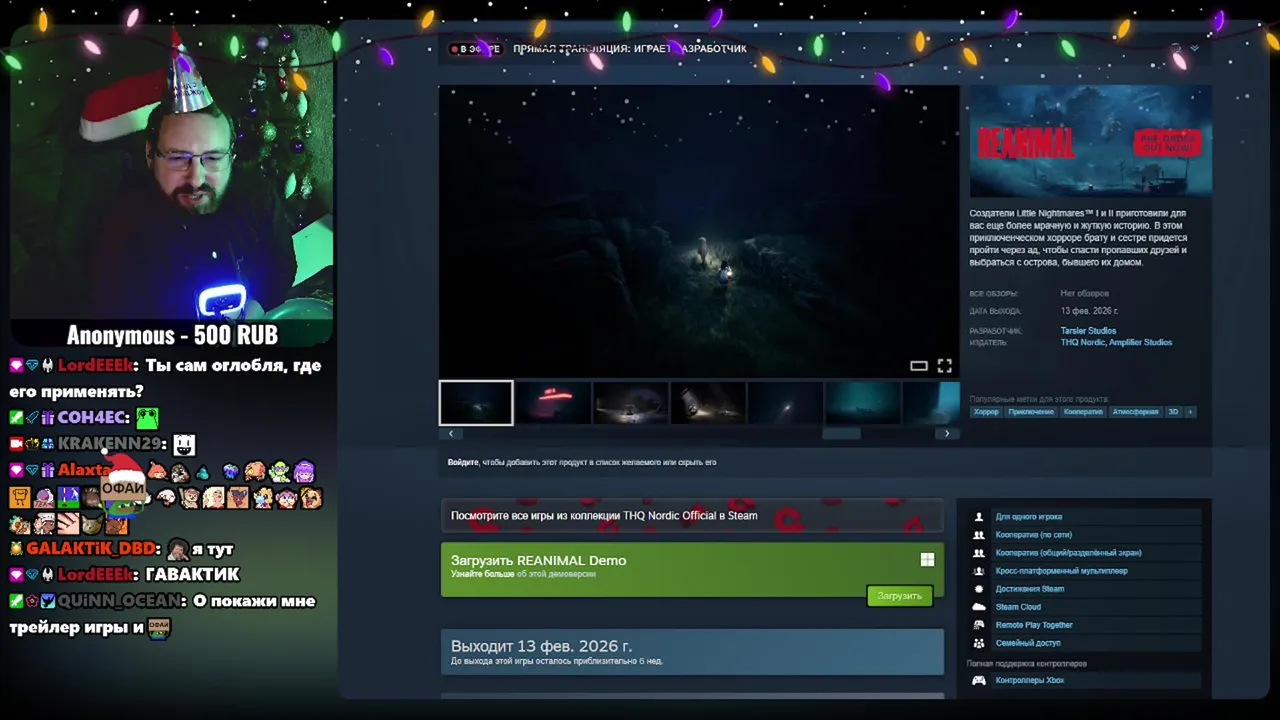Open 'Remote Play Together' feature link
Viewport: 1280px width, 720px height.
pos(1034,625)
